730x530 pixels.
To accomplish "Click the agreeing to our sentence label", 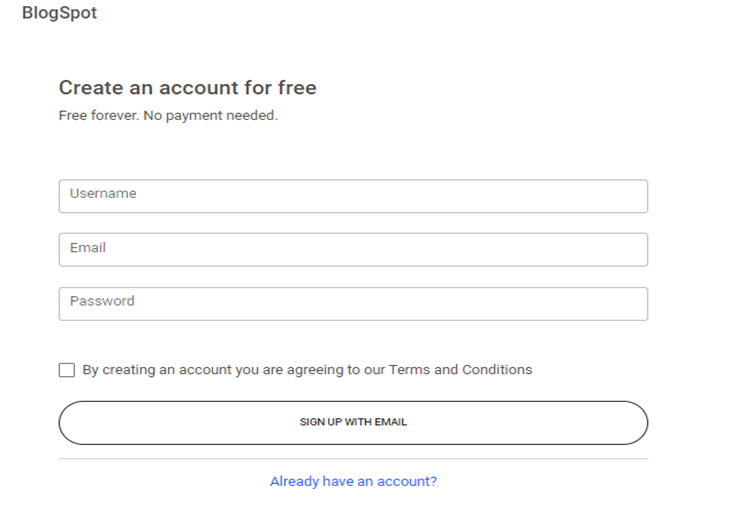I will pyautogui.click(x=336, y=369).
